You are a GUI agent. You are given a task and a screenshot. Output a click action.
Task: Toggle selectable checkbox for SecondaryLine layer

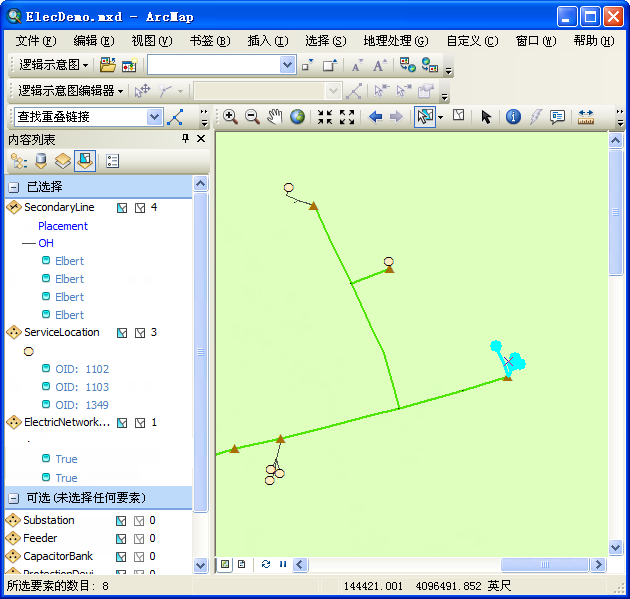click(122, 208)
